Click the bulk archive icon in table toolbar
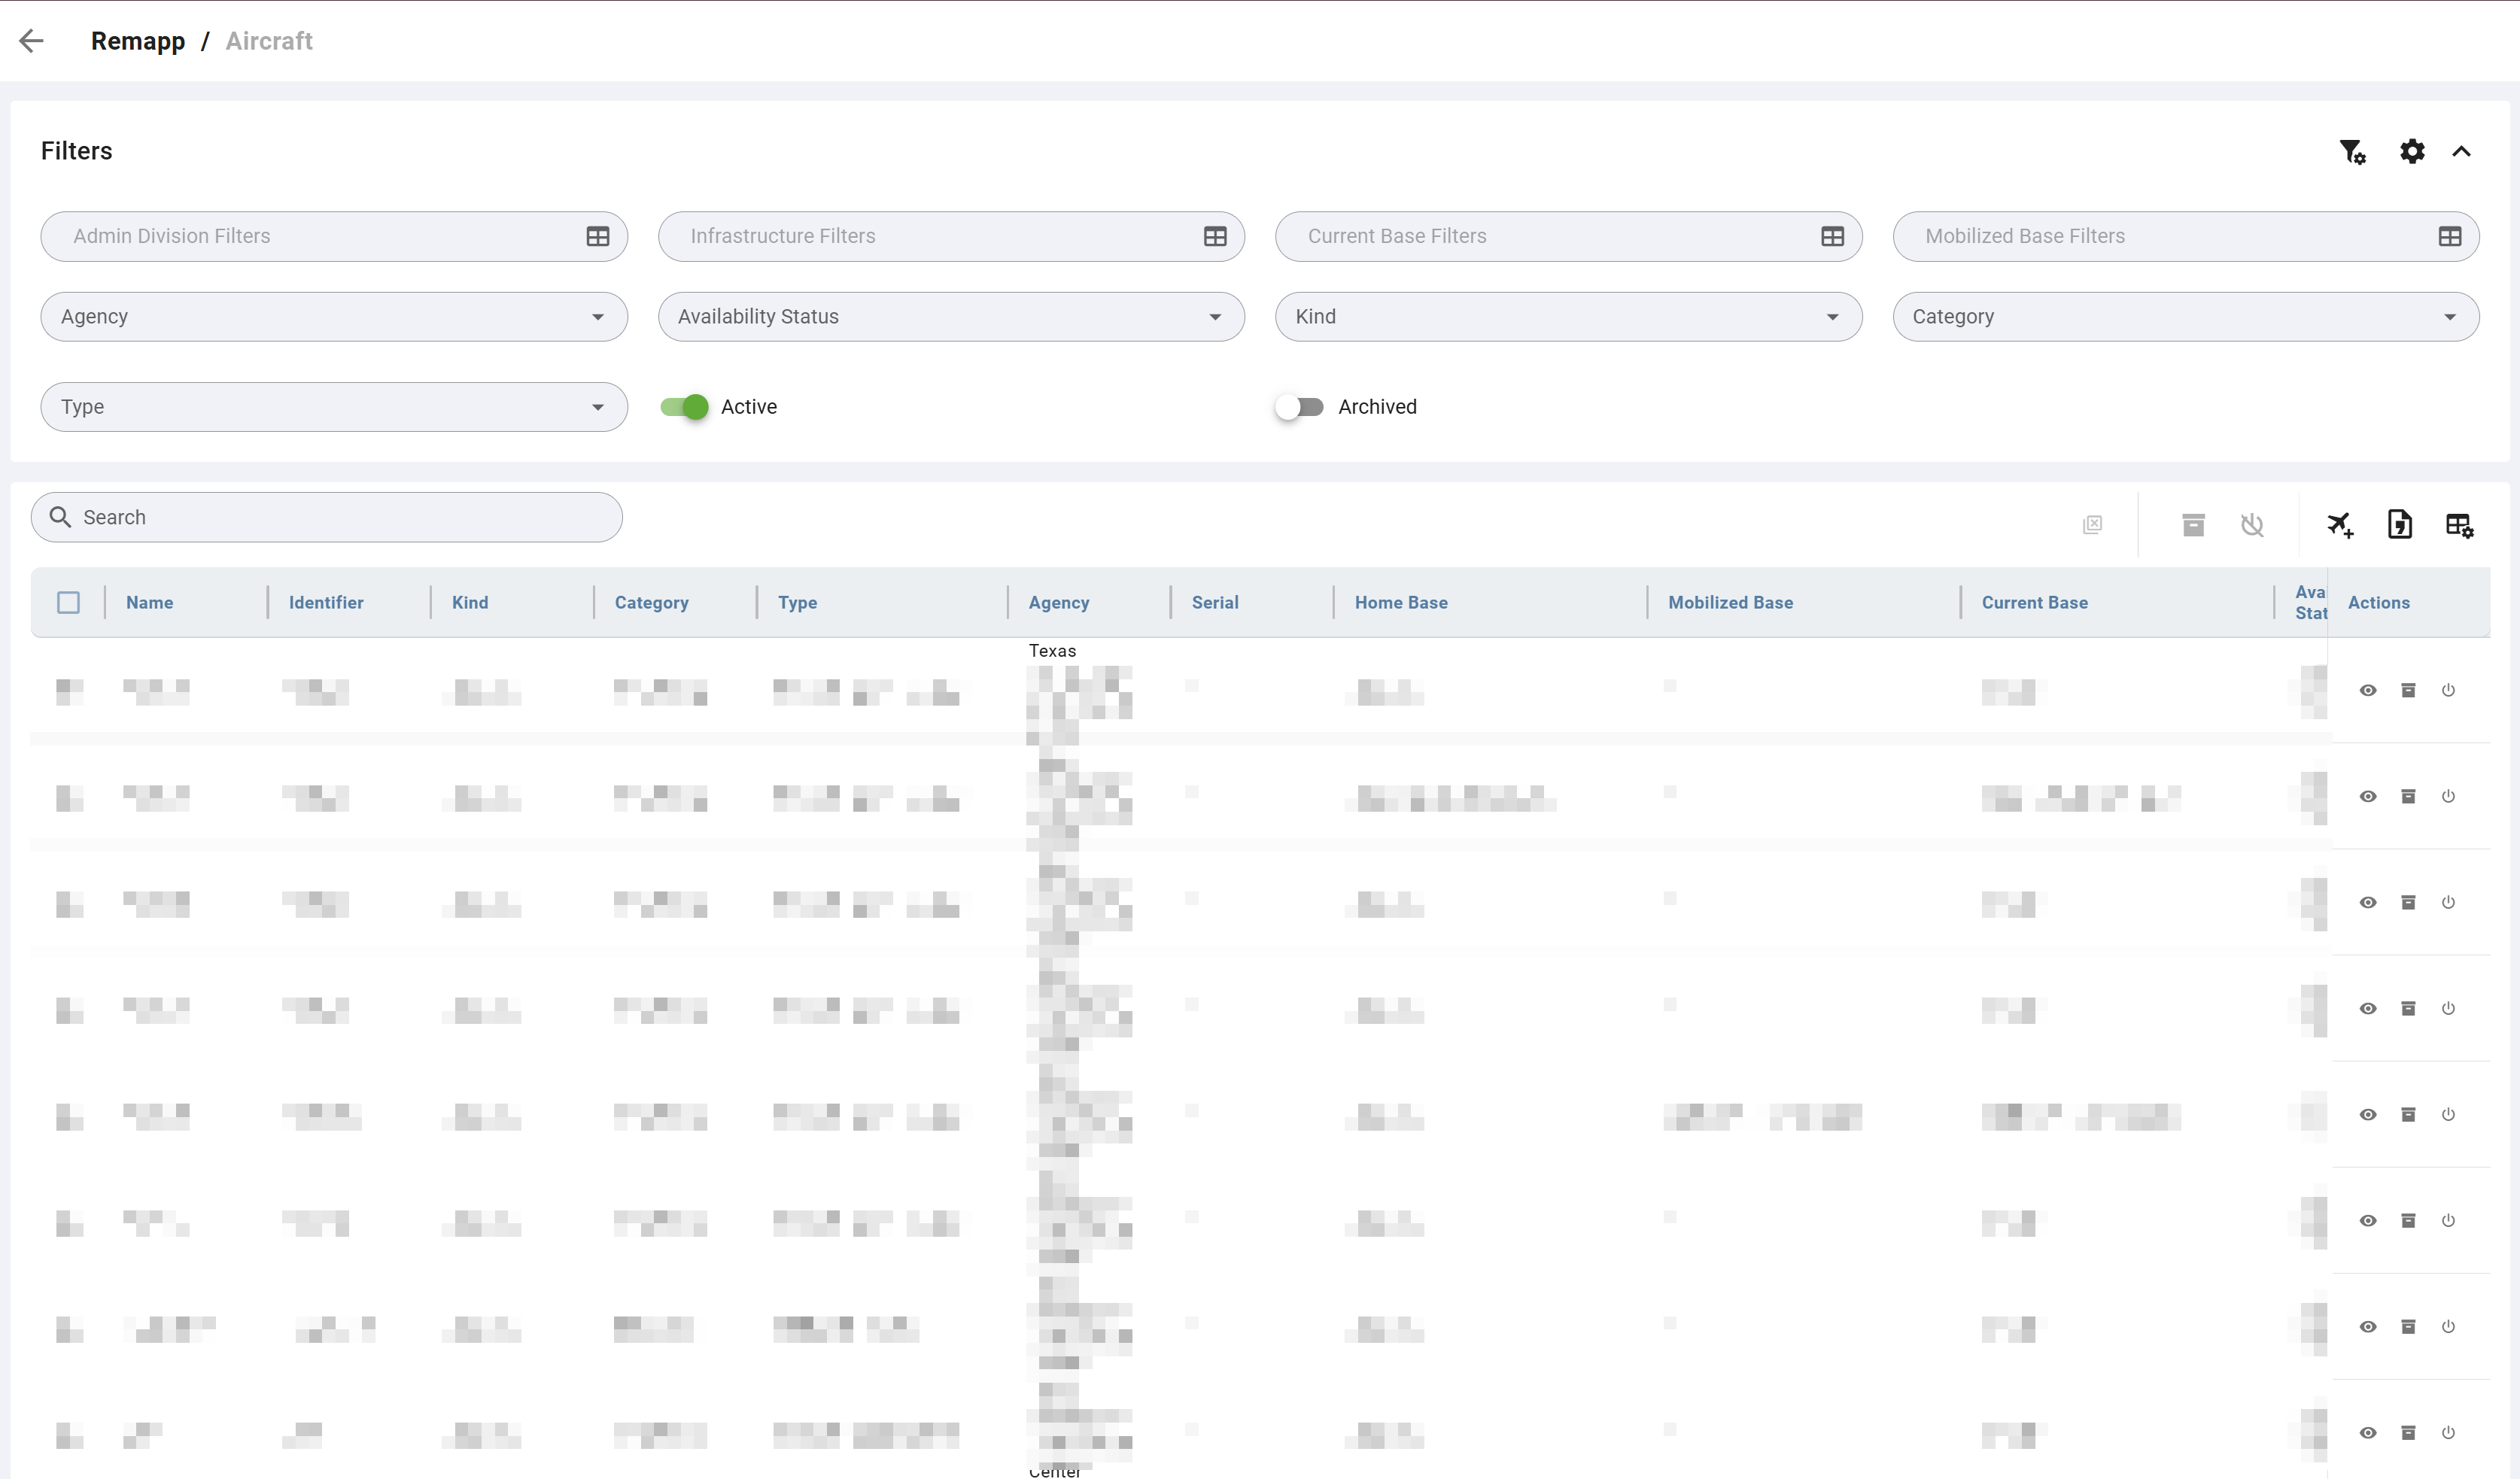Image resolution: width=2520 pixels, height=1479 pixels. tap(2193, 524)
